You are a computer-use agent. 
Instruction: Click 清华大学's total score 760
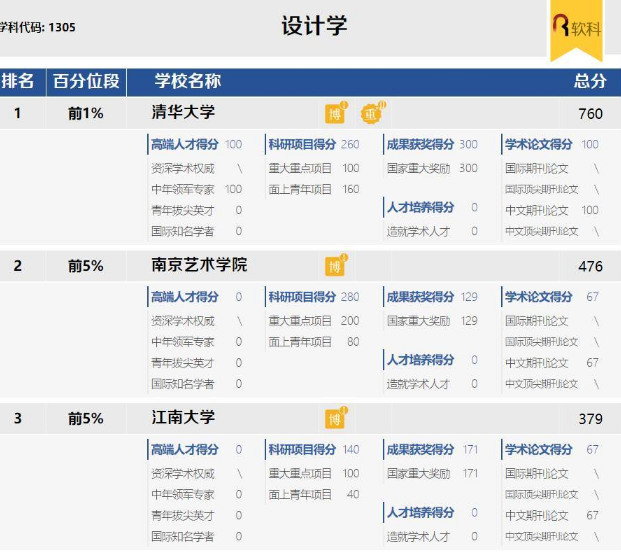[x=590, y=114]
